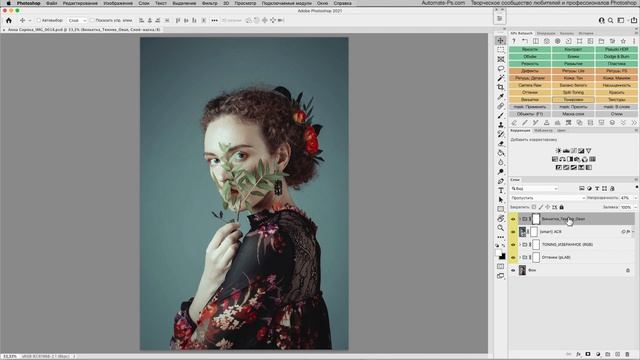Click the foreground color swatch
The image size is (640, 360).
(x=499, y=253)
